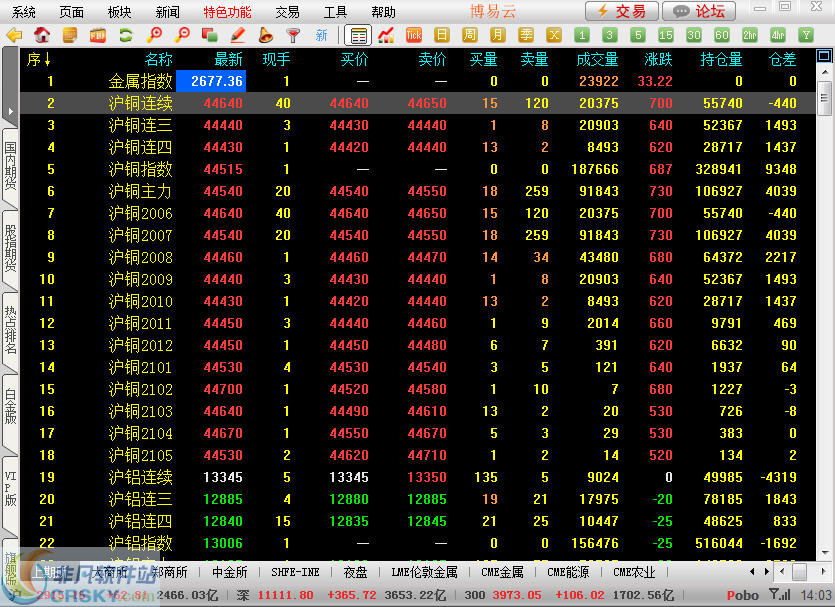
Task: Click the green refresh icon
Action: [125, 35]
